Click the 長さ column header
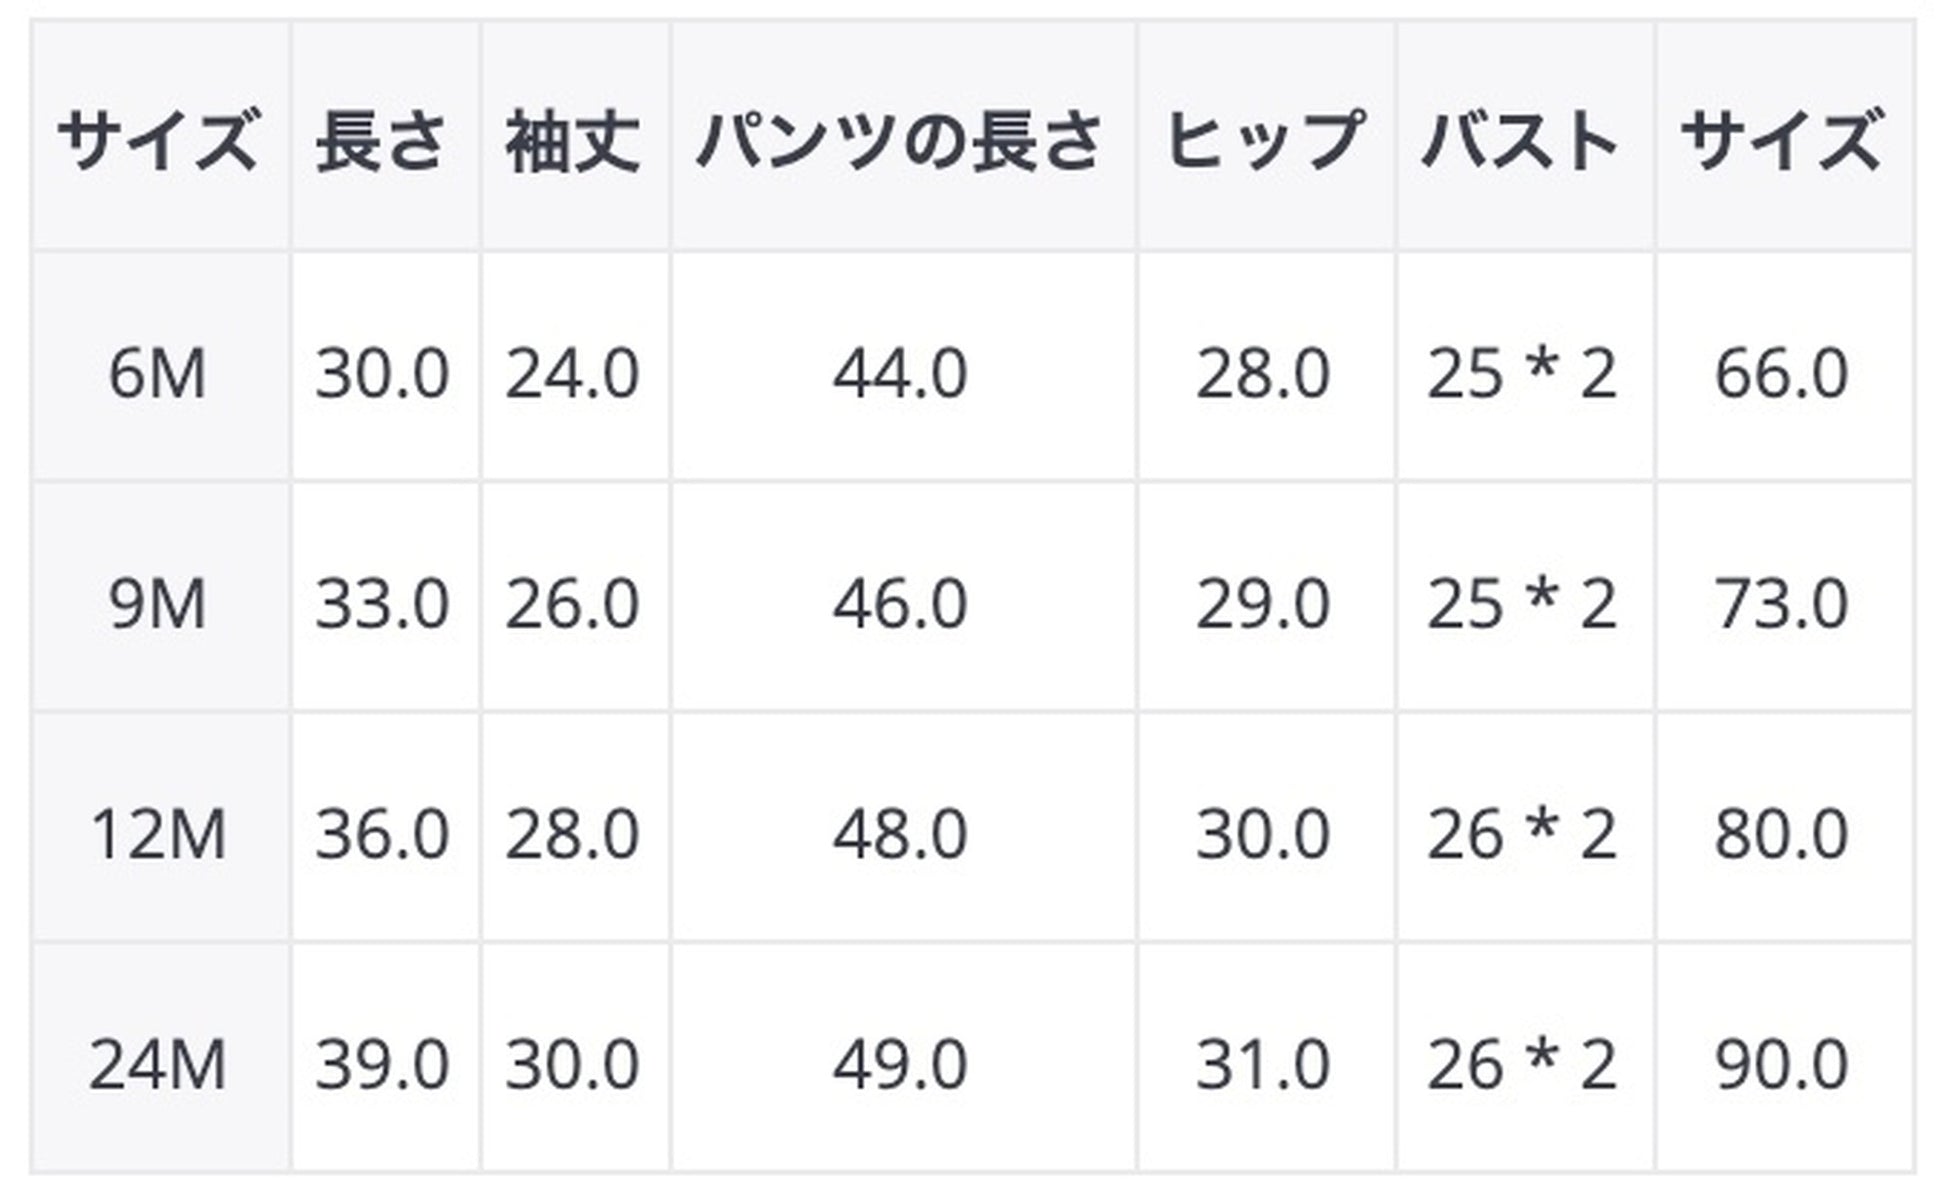Viewport: 1946px width, 1204px height. pos(383,138)
